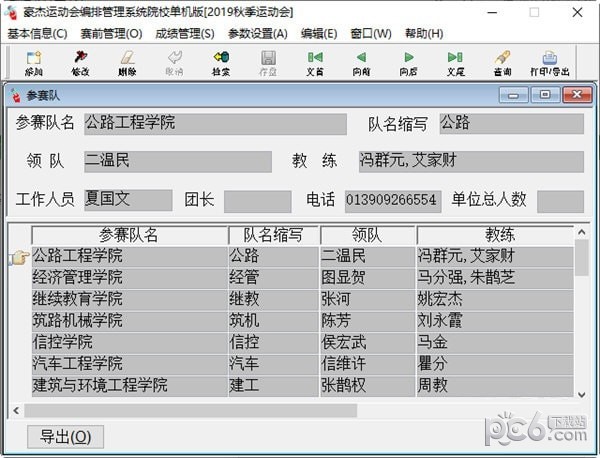Image resolution: width=600 pixels, height=458 pixels.
Task: Jump to first record with 文首 icon
Action: click(x=315, y=63)
